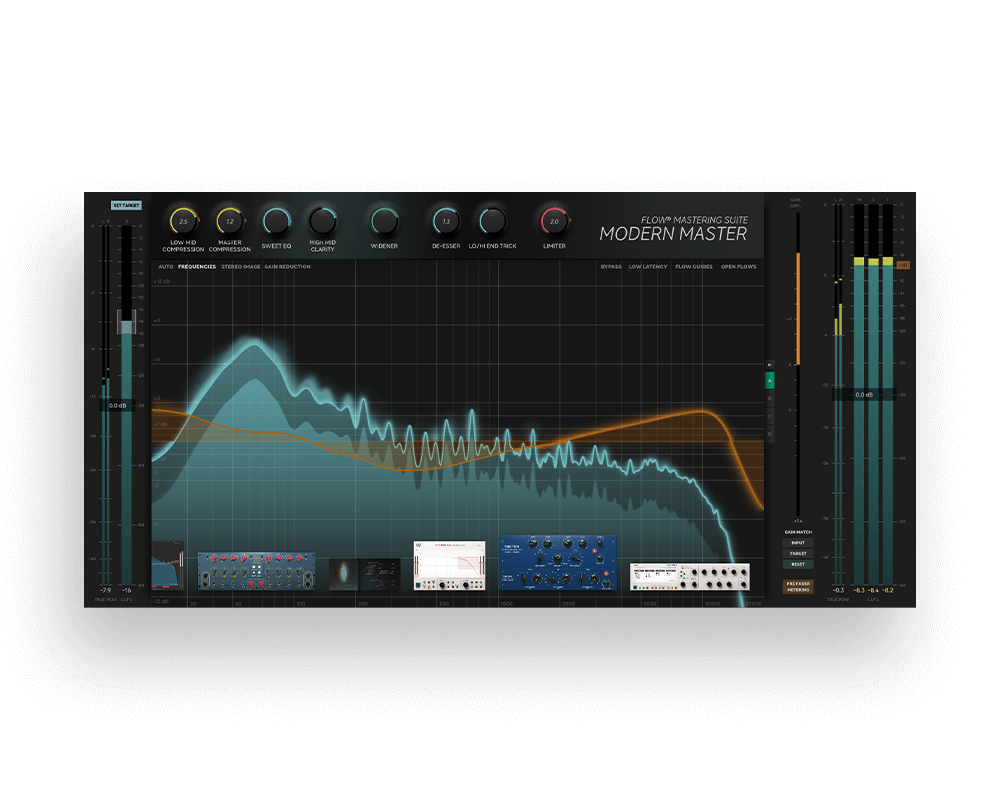Toggle Low Latency mode
The width and height of the screenshot is (1000, 800).
tap(648, 267)
